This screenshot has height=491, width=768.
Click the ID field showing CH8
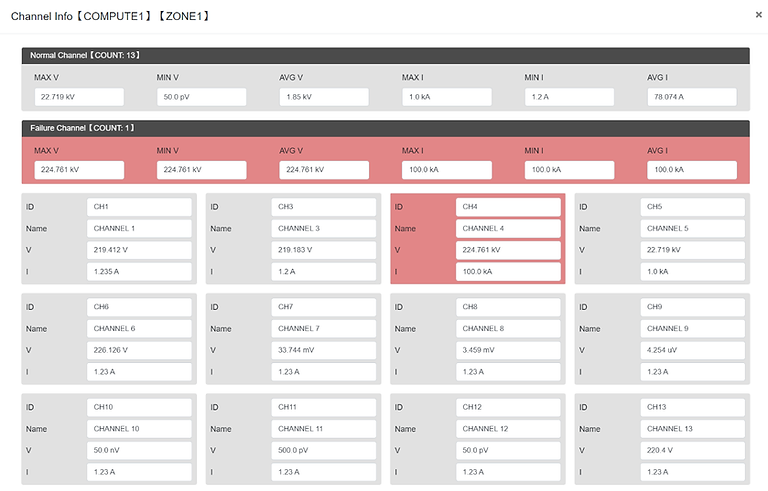click(508, 307)
